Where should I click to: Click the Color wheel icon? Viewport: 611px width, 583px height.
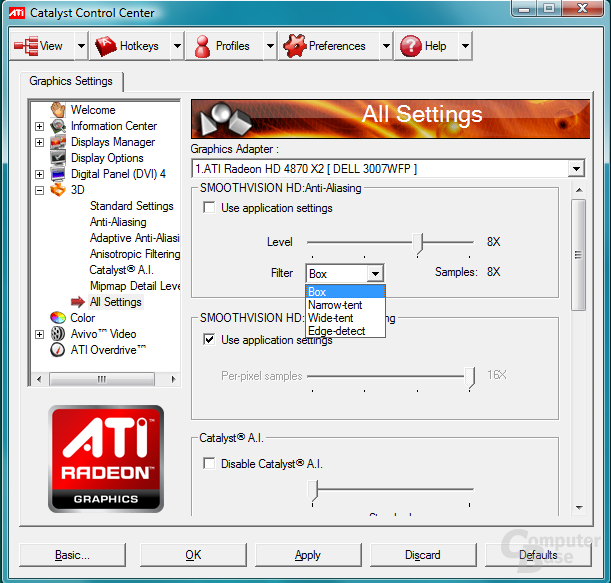[58, 318]
